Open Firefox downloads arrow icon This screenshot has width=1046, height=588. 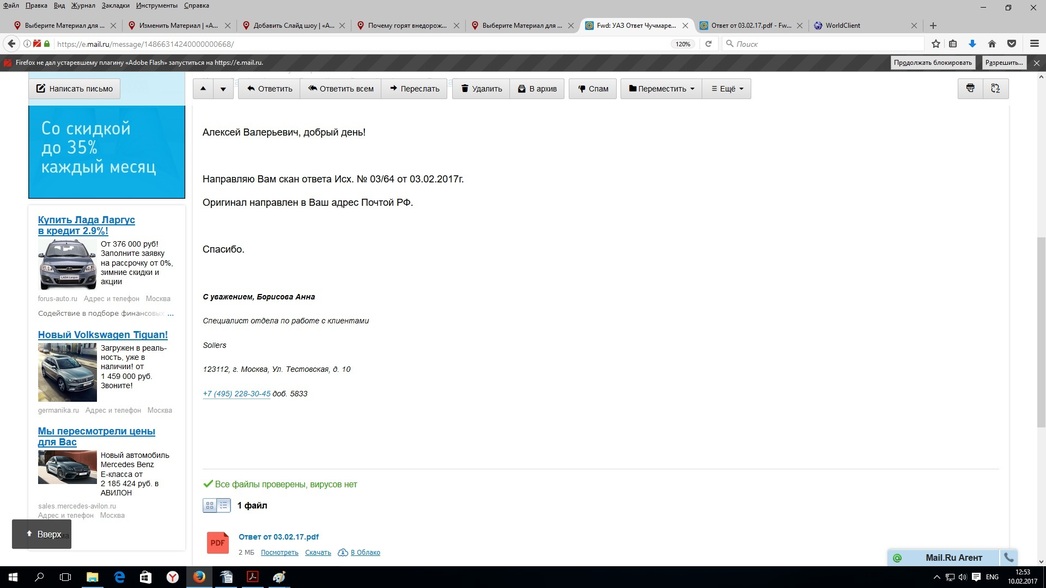pos(972,44)
